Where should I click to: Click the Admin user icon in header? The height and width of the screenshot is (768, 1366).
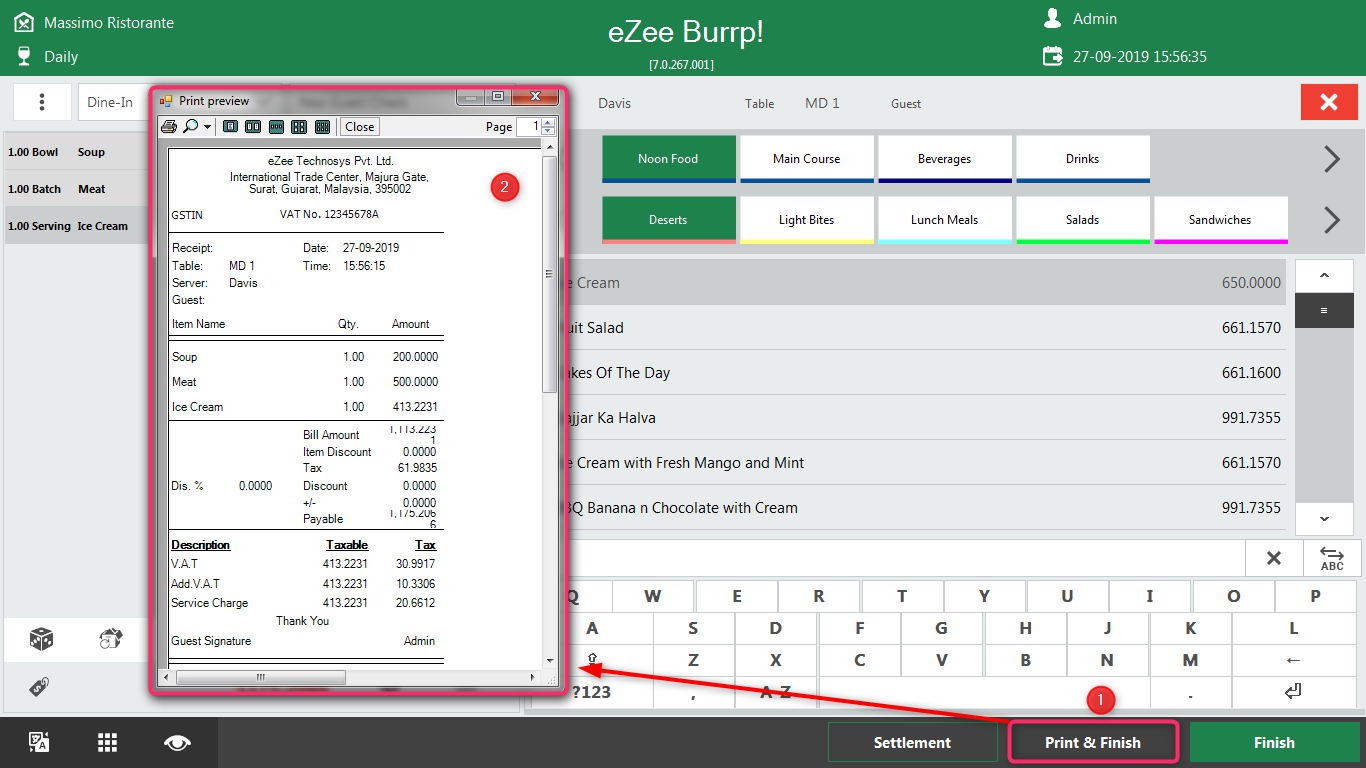[1052, 18]
